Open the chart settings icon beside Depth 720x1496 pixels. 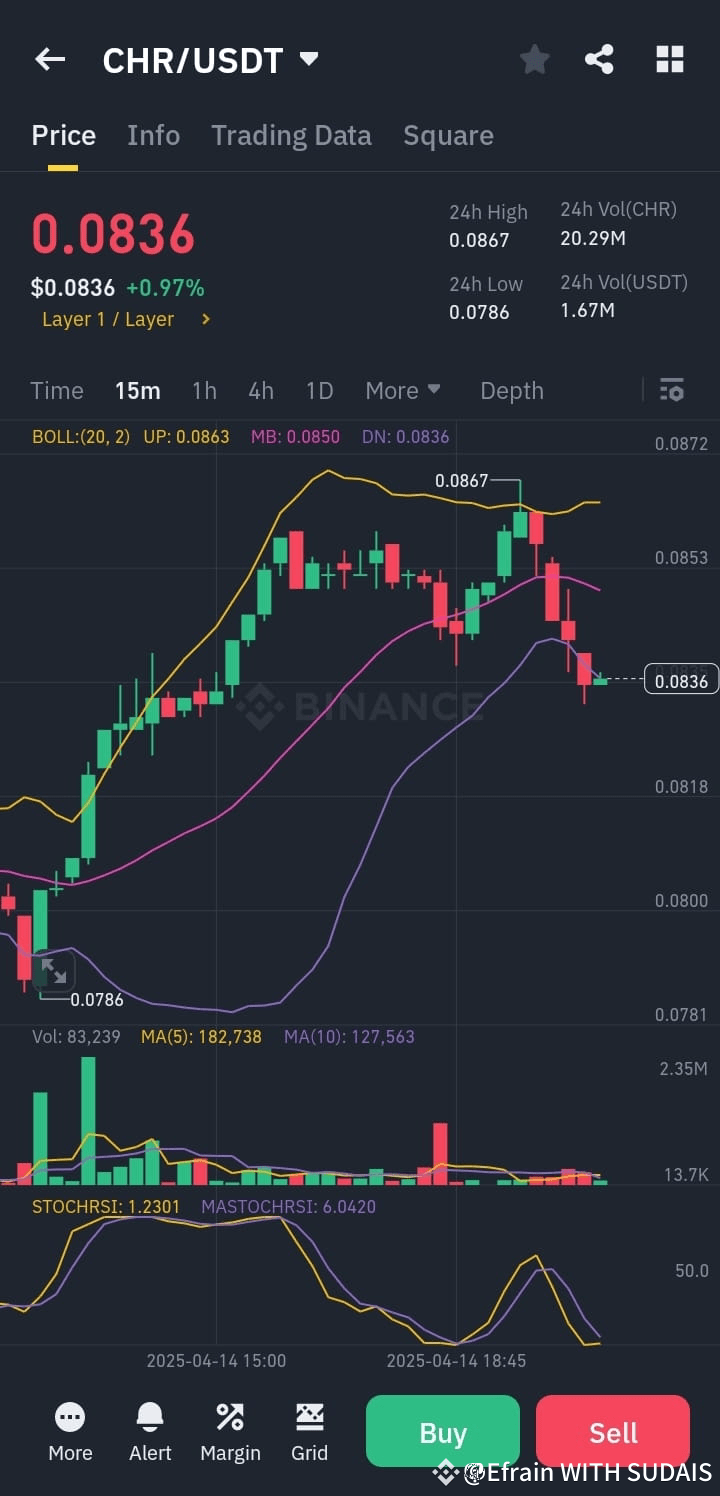pos(671,390)
